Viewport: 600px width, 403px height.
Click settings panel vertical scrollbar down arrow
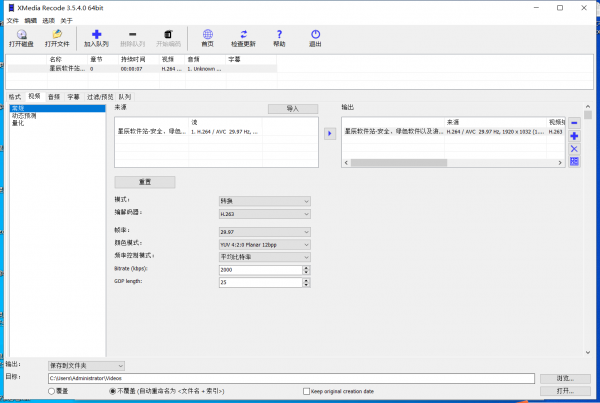point(588,352)
